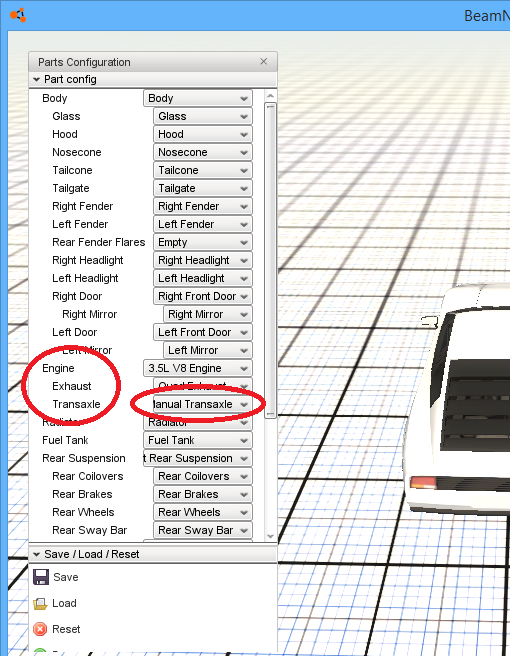Click the Right Door row label
Viewport: 510px width, 656px height.
click(77, 296)
